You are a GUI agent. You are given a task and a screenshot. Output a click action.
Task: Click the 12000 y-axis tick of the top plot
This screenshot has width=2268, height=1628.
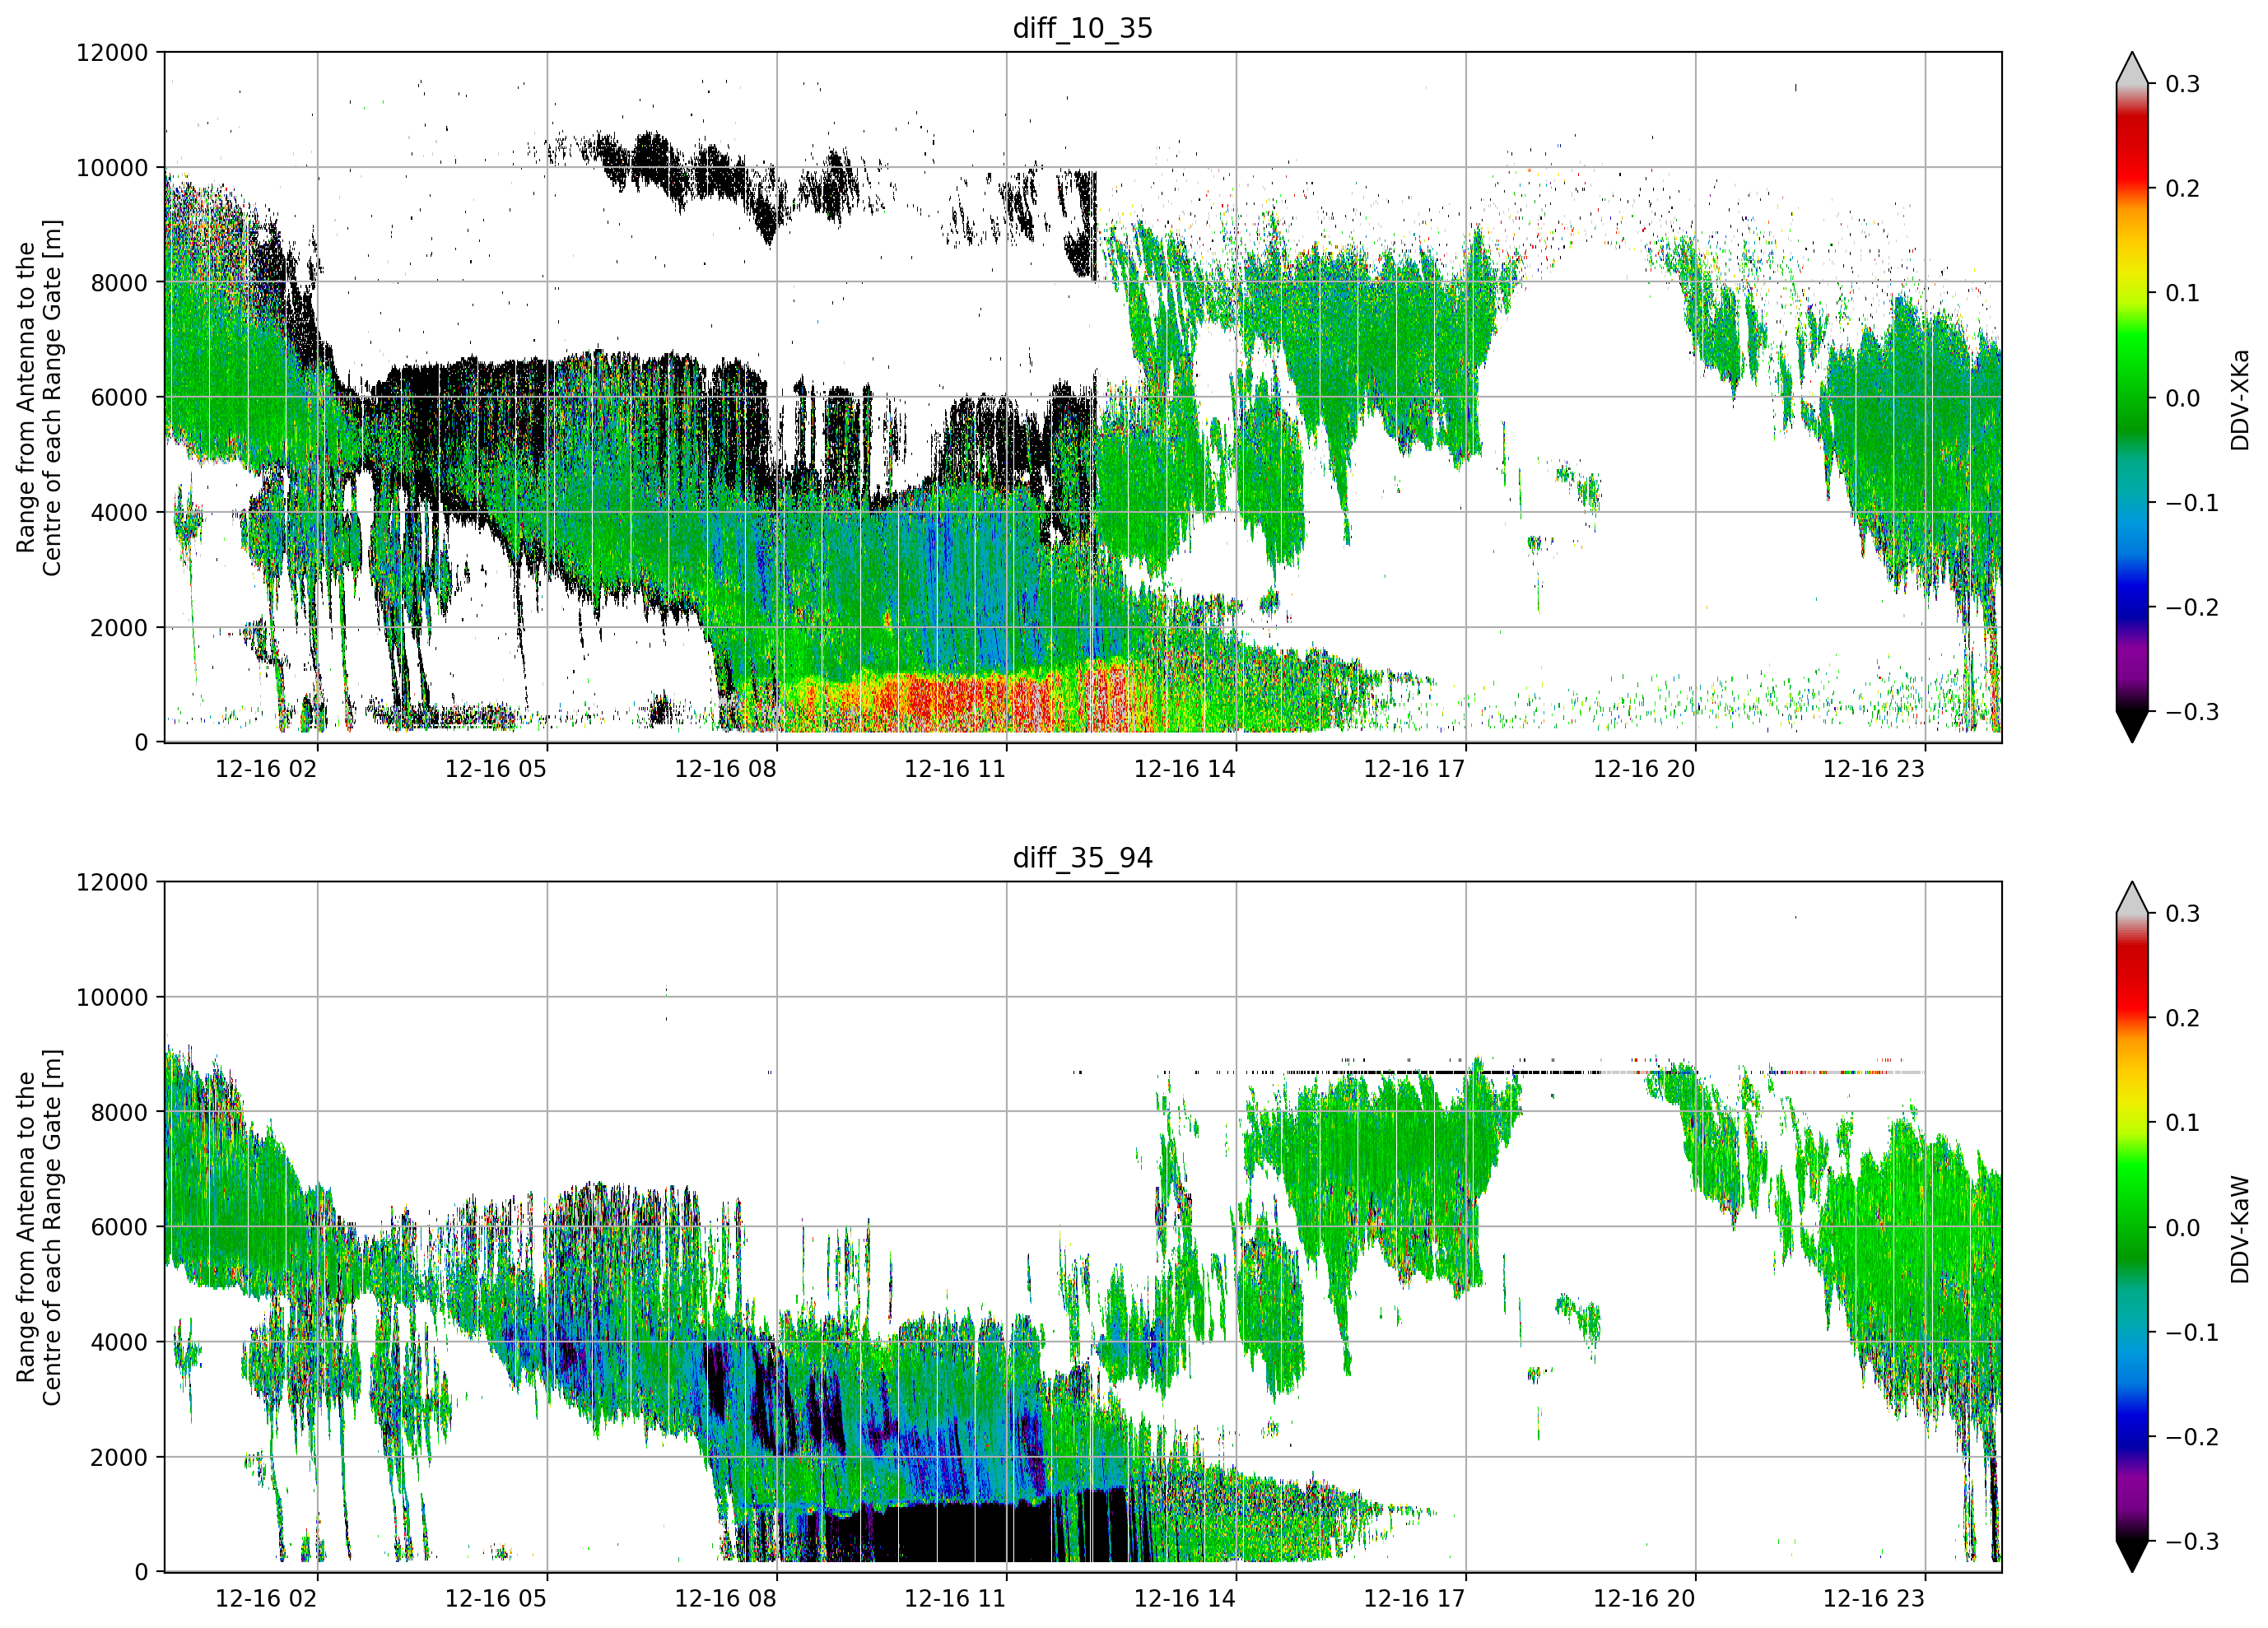tap(112, 53)
